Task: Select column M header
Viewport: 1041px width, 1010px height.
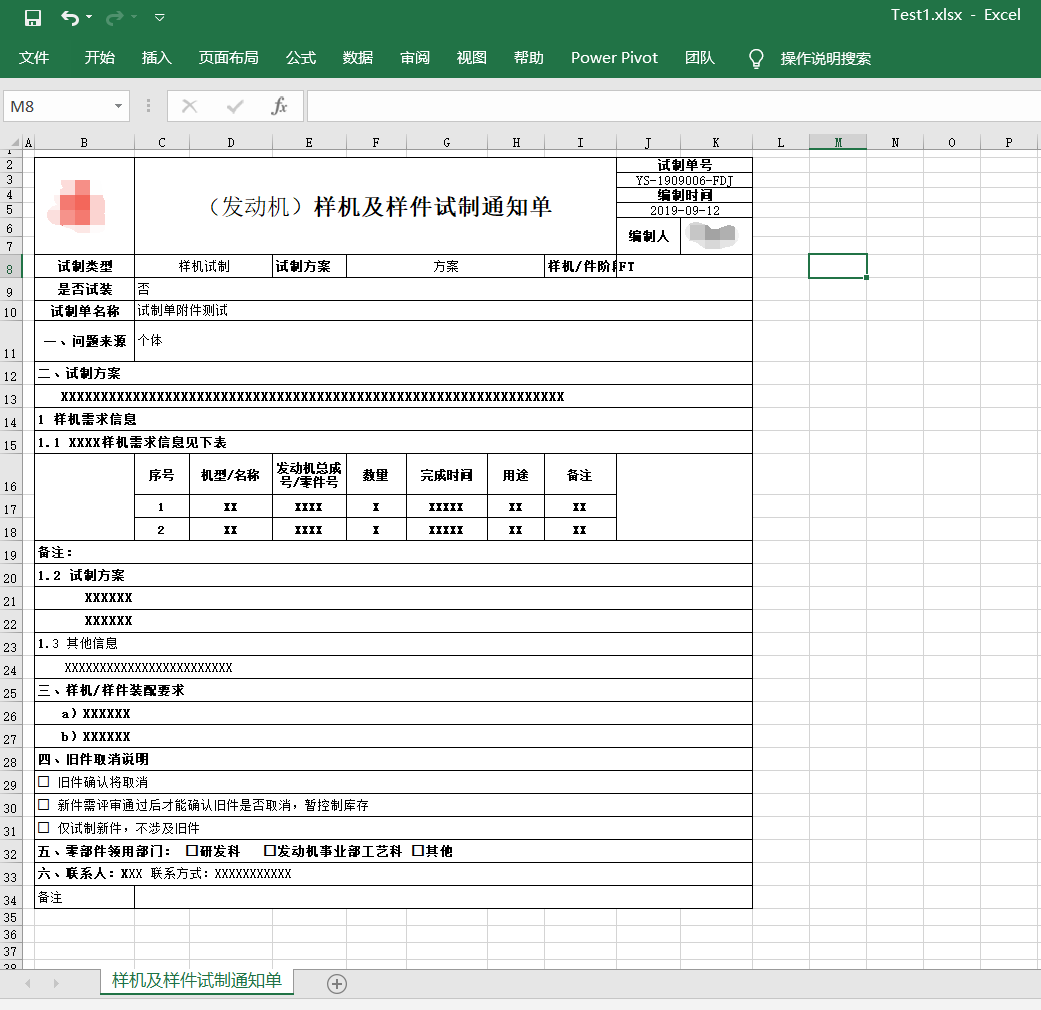Action: coord(838,142)
